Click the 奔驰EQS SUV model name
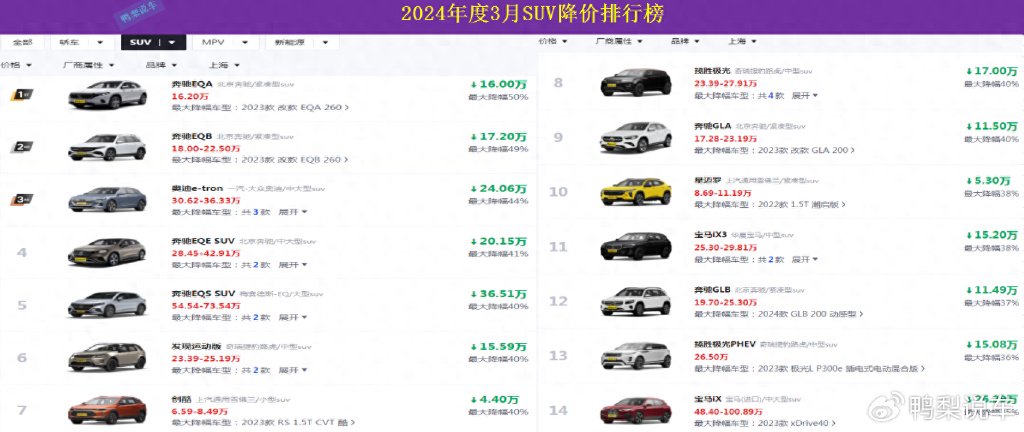Viewport: 1024px width, 432px height. tap(202, 294)
